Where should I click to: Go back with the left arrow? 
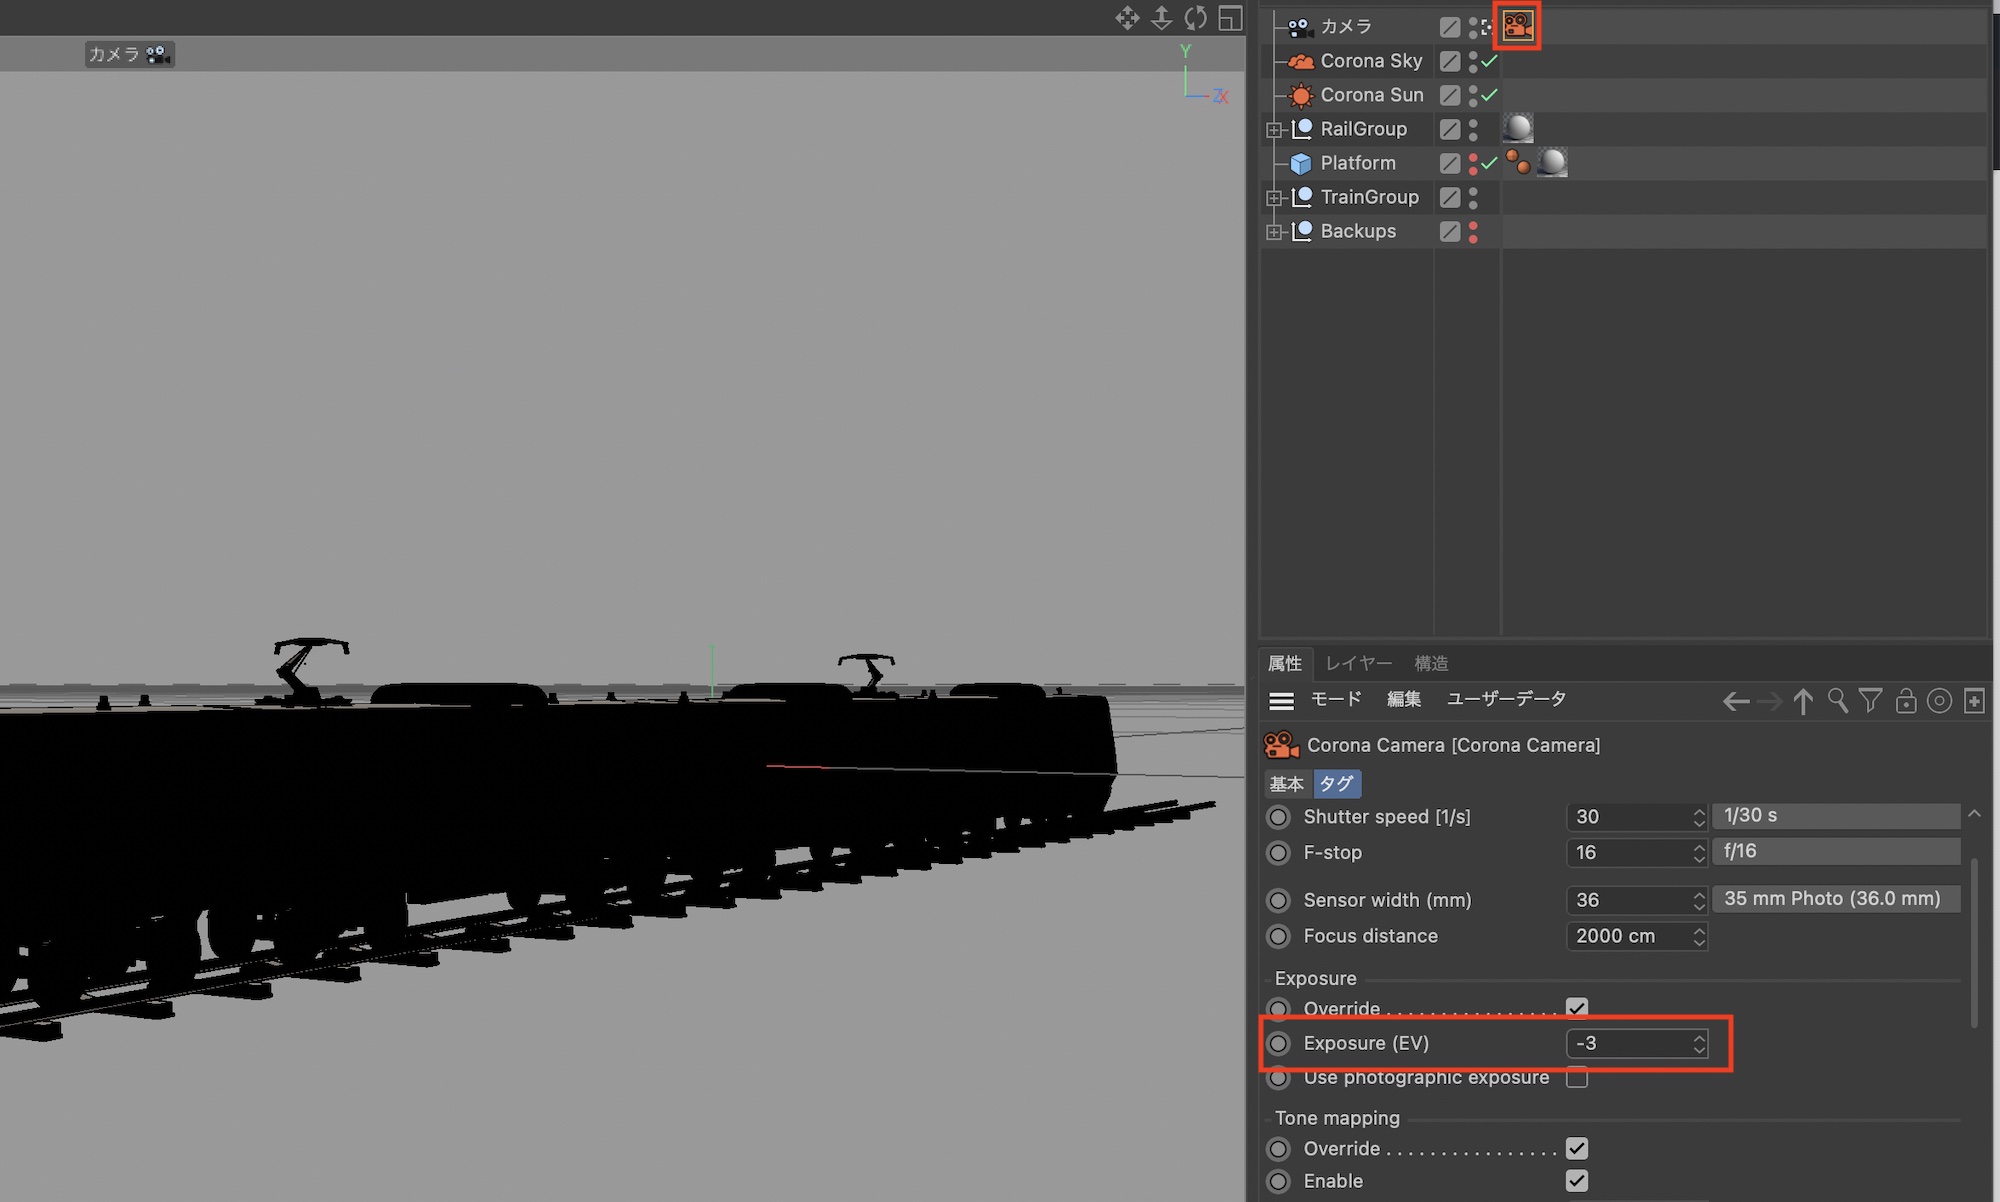1736,702
